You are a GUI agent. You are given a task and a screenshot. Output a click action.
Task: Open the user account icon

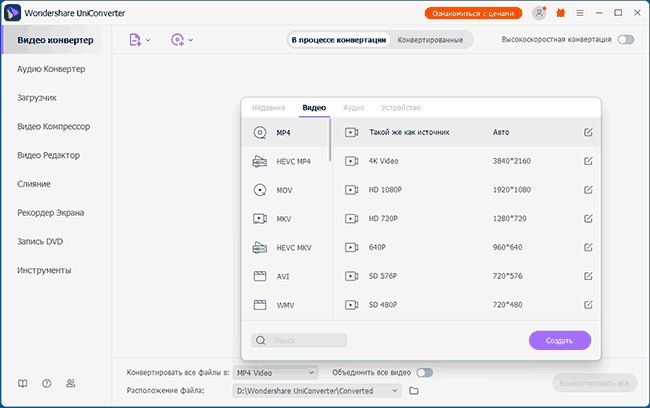pyautogui.click(x=539, y=13)
